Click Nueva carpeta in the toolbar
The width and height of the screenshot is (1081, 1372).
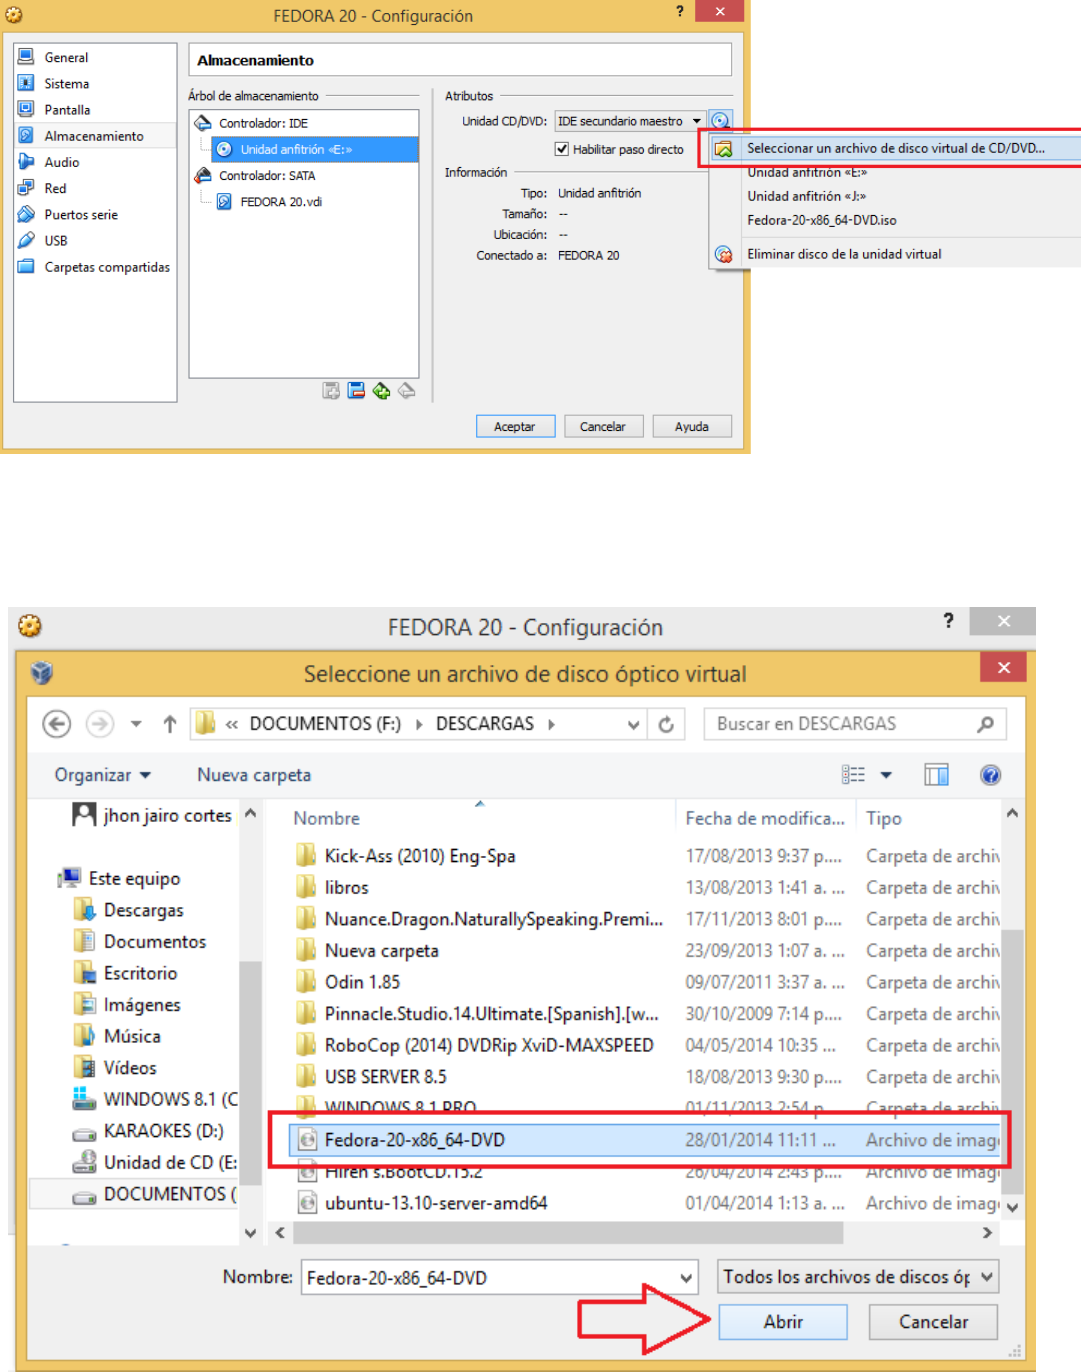coord(254,775)
